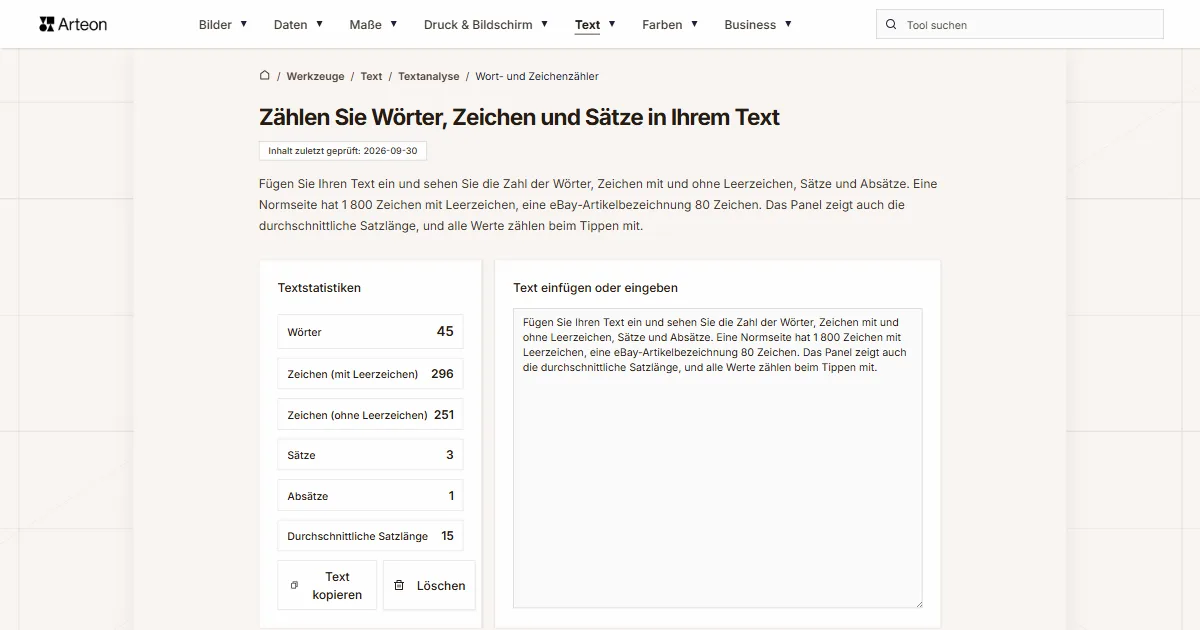Open the Druck & Bildschirm menu
Screen dimensions: 1200x630
(486, 24)
